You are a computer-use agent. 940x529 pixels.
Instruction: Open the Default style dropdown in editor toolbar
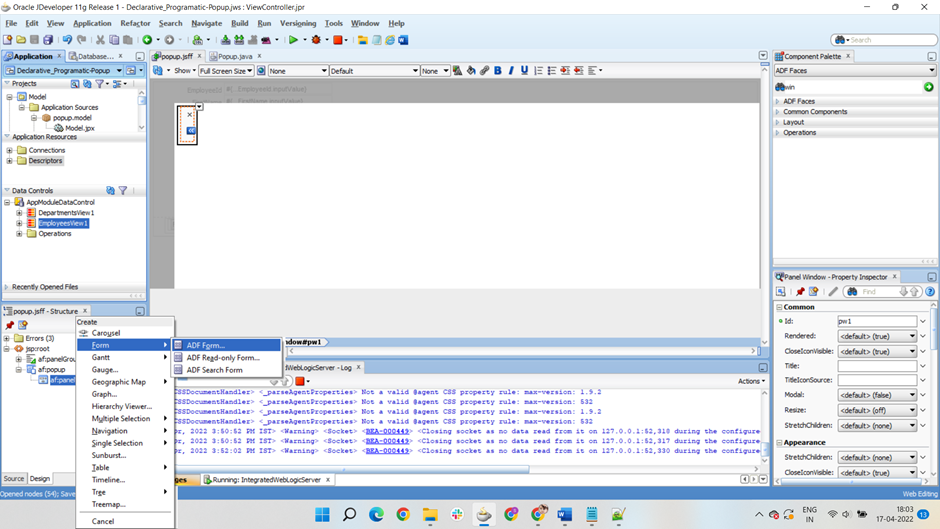374,71
